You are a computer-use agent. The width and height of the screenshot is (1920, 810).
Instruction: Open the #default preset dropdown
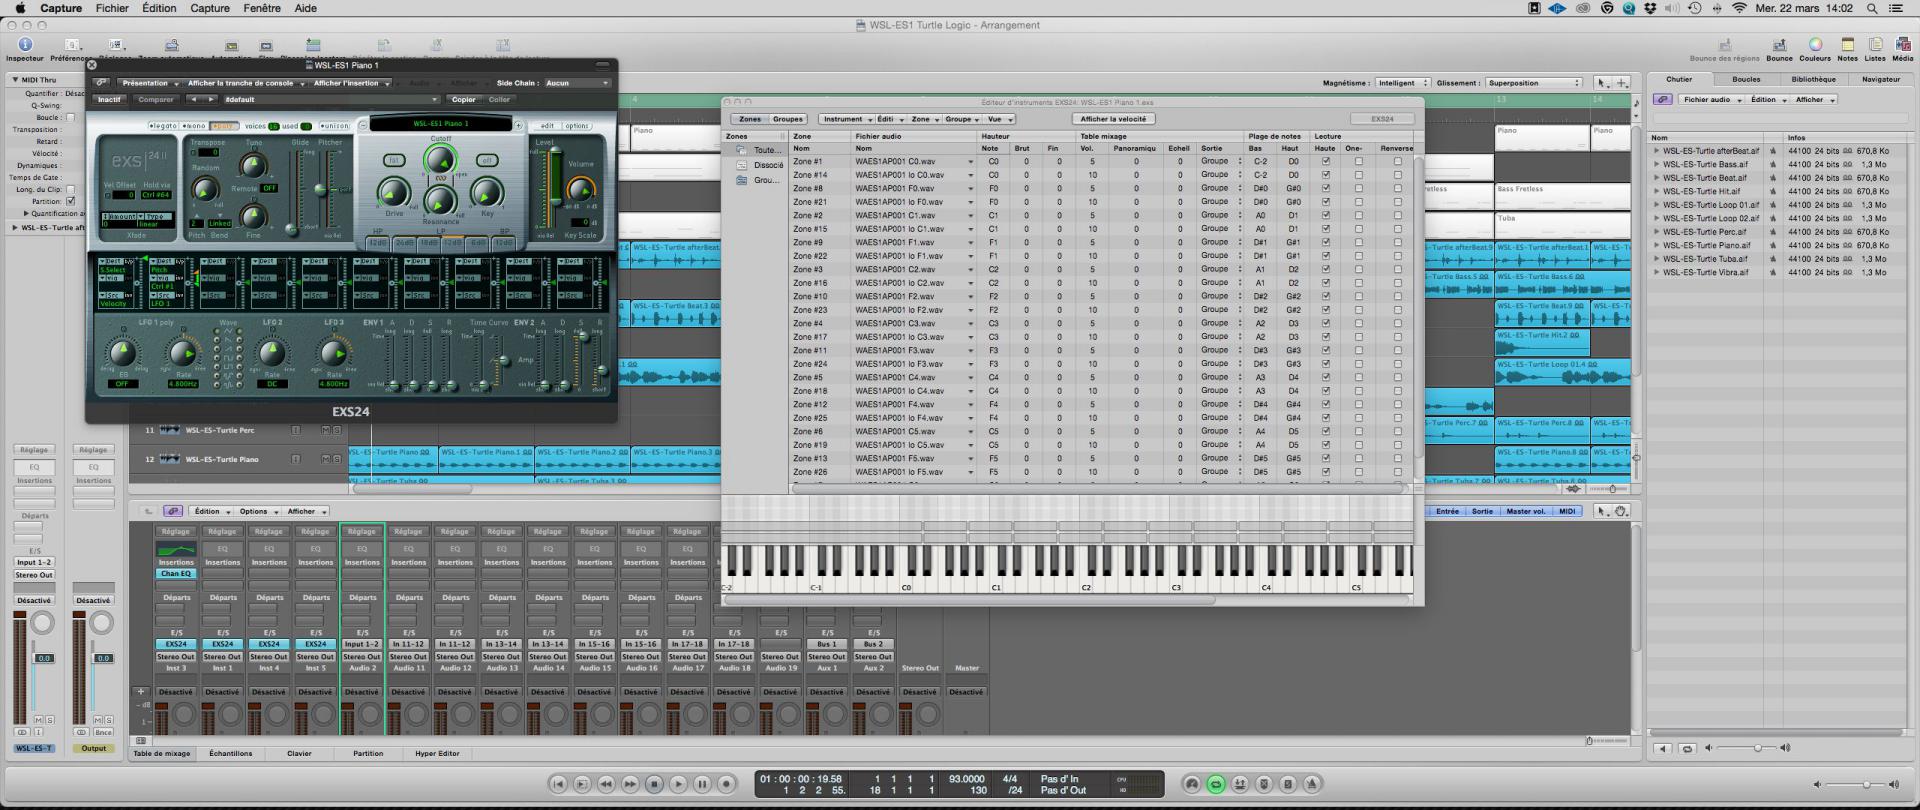pos(330,99)
